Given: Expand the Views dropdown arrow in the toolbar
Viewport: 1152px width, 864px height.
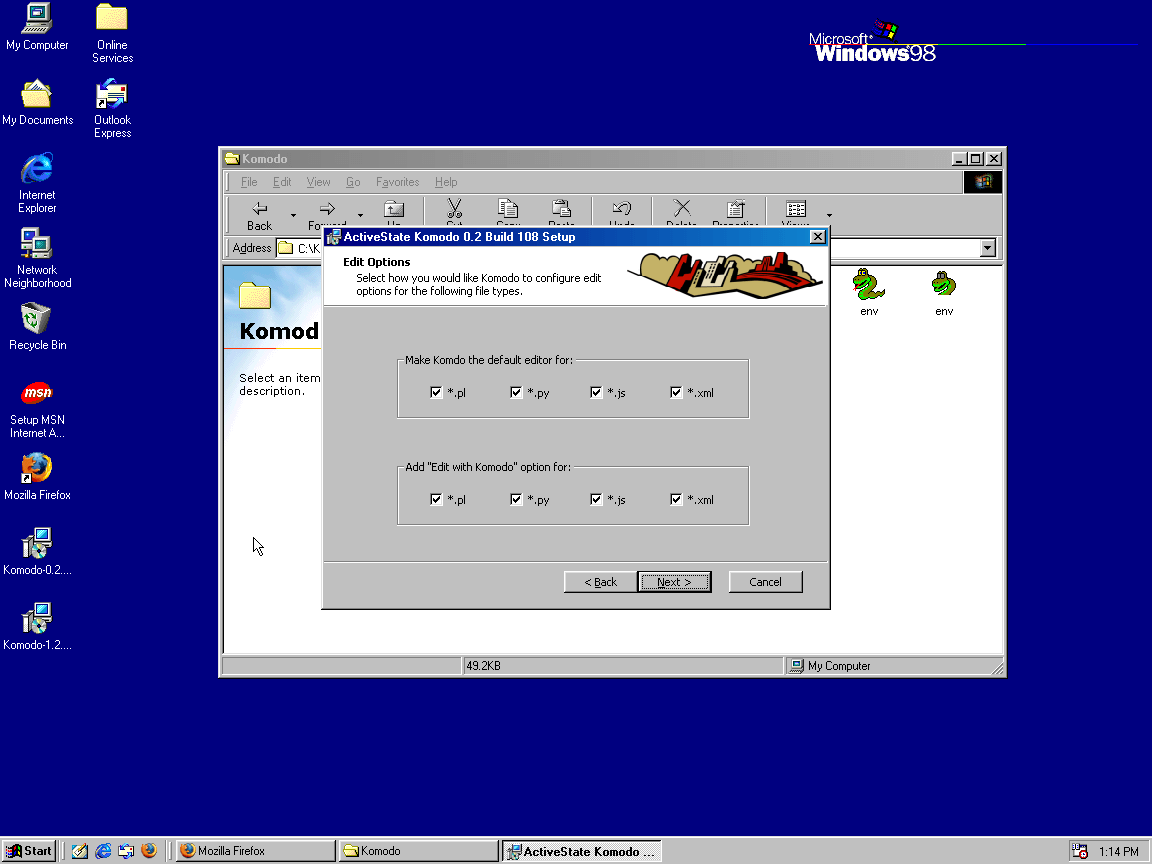Looking at the screenshot, I should 829,215.
